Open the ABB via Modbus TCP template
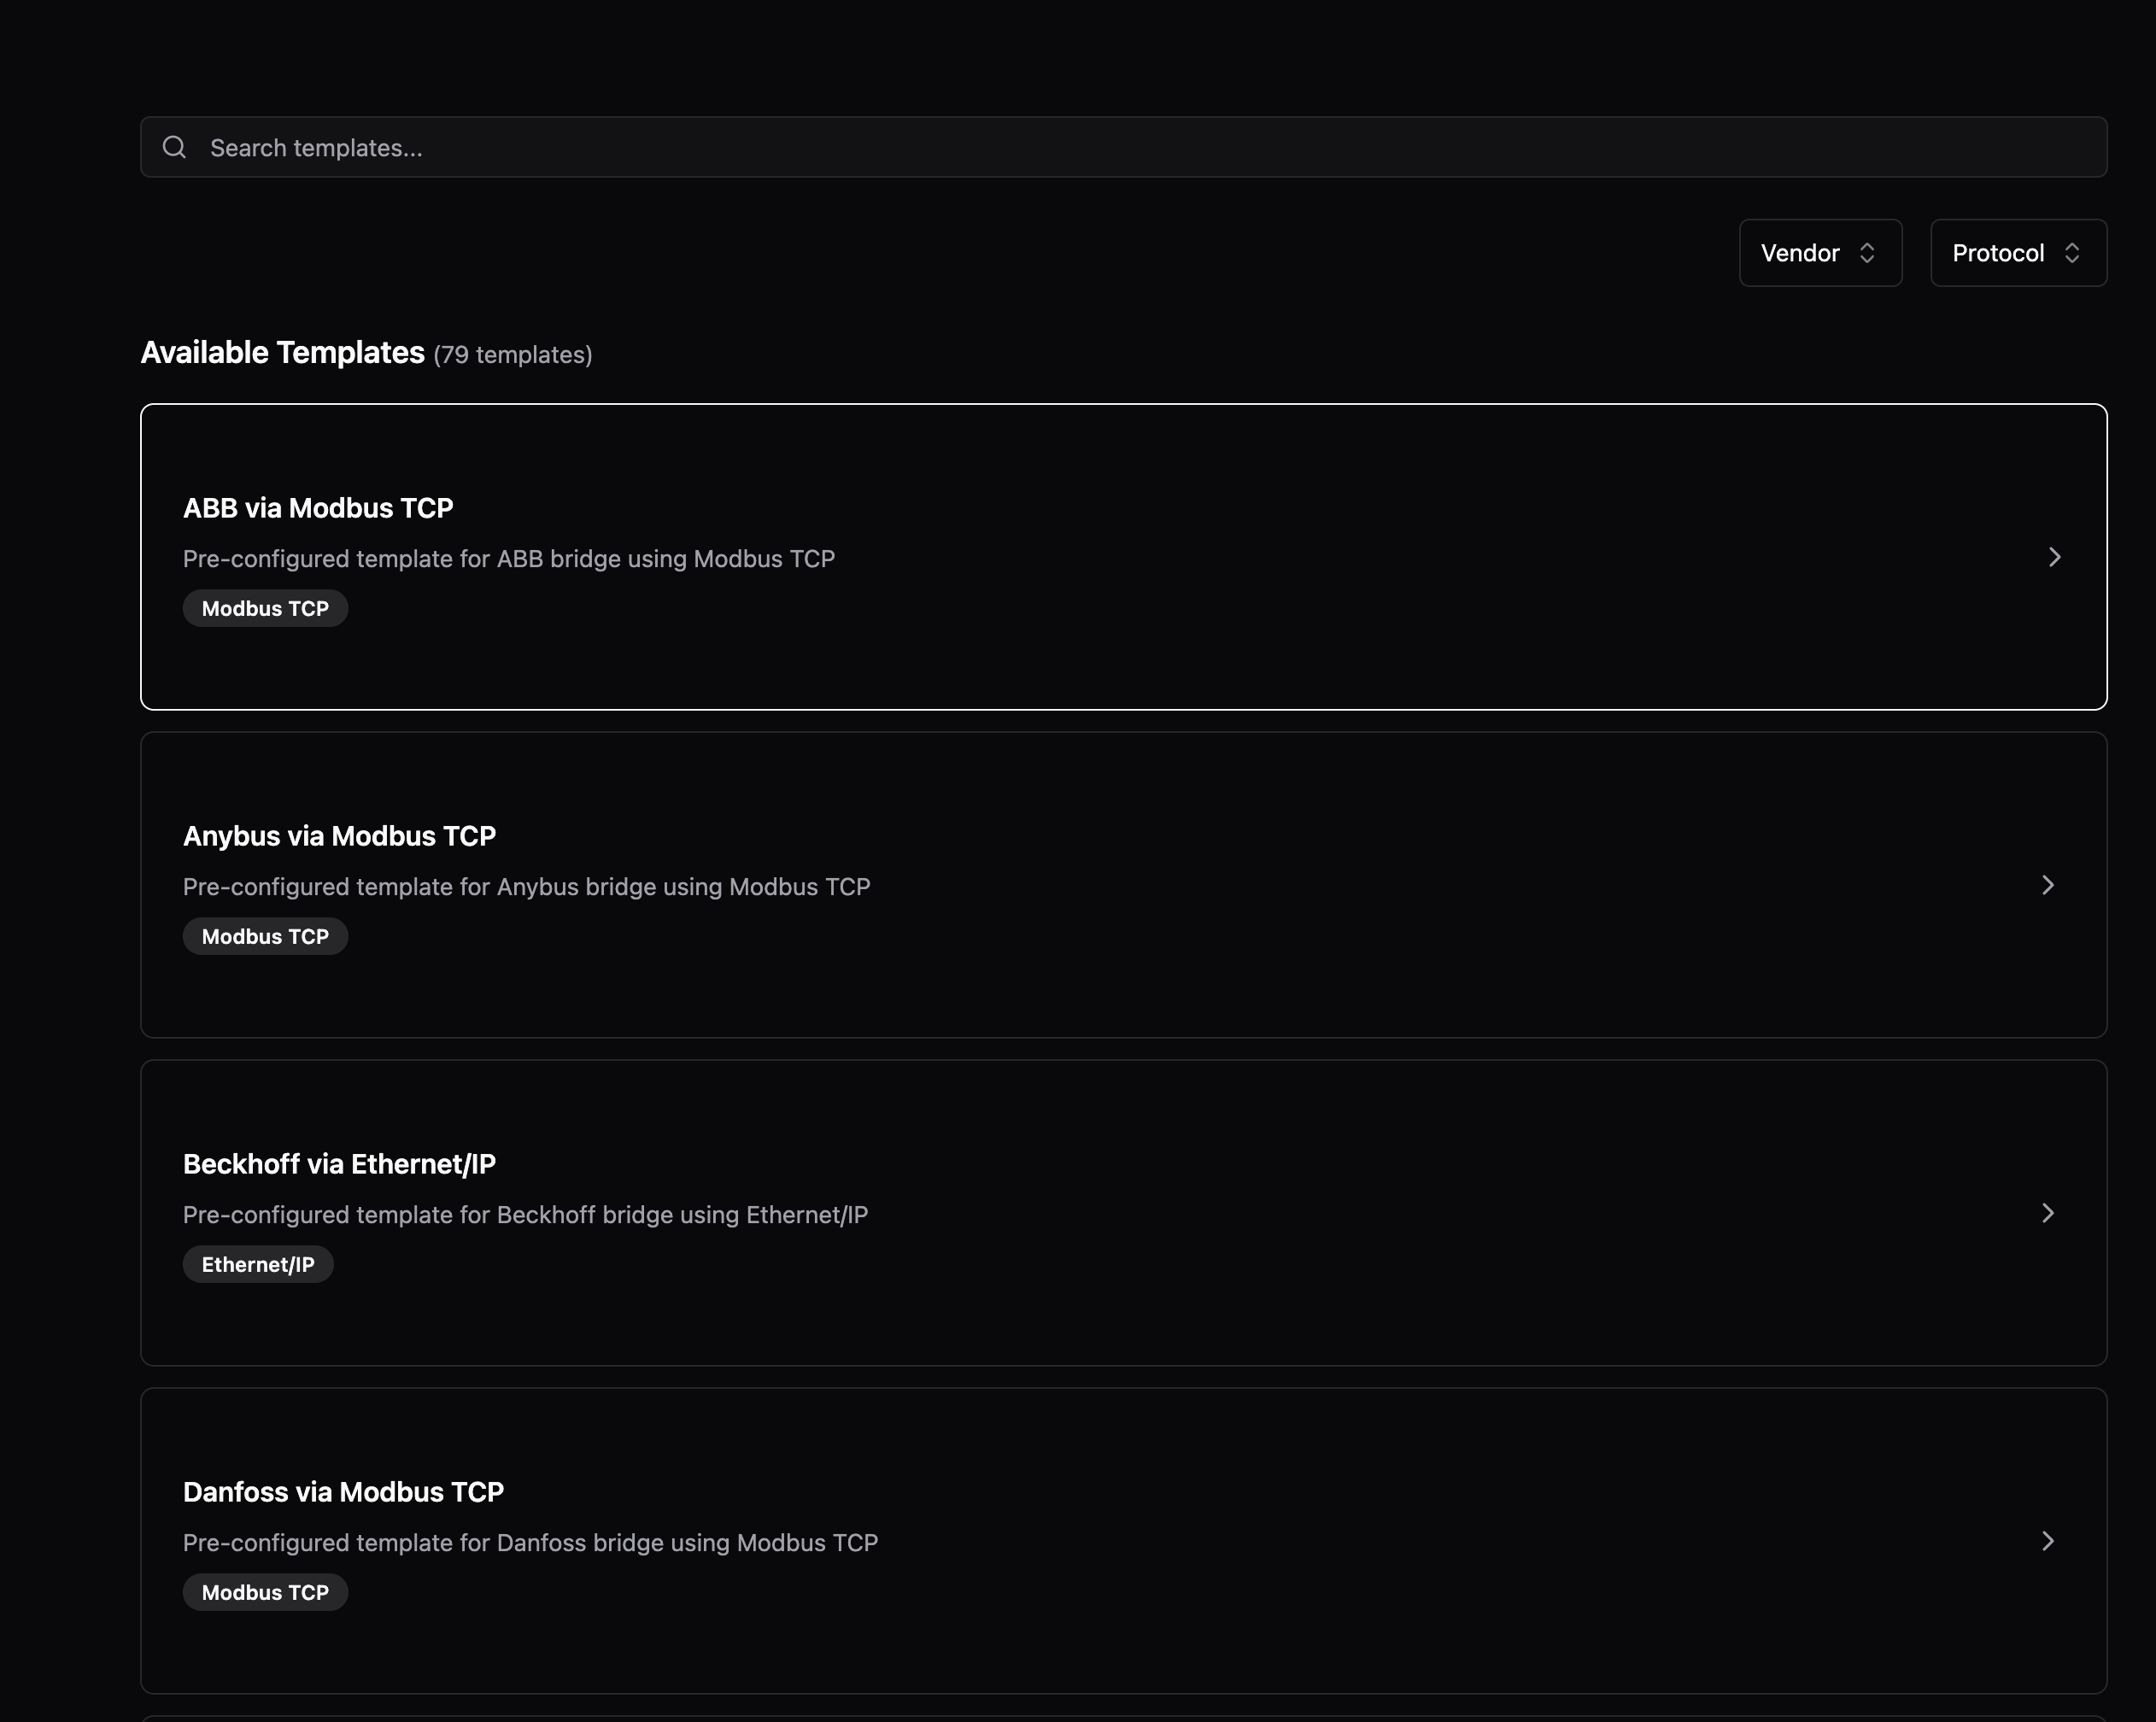Image resolution: width=2156 pixels, height=1722 pixels. click(1123, 557)
